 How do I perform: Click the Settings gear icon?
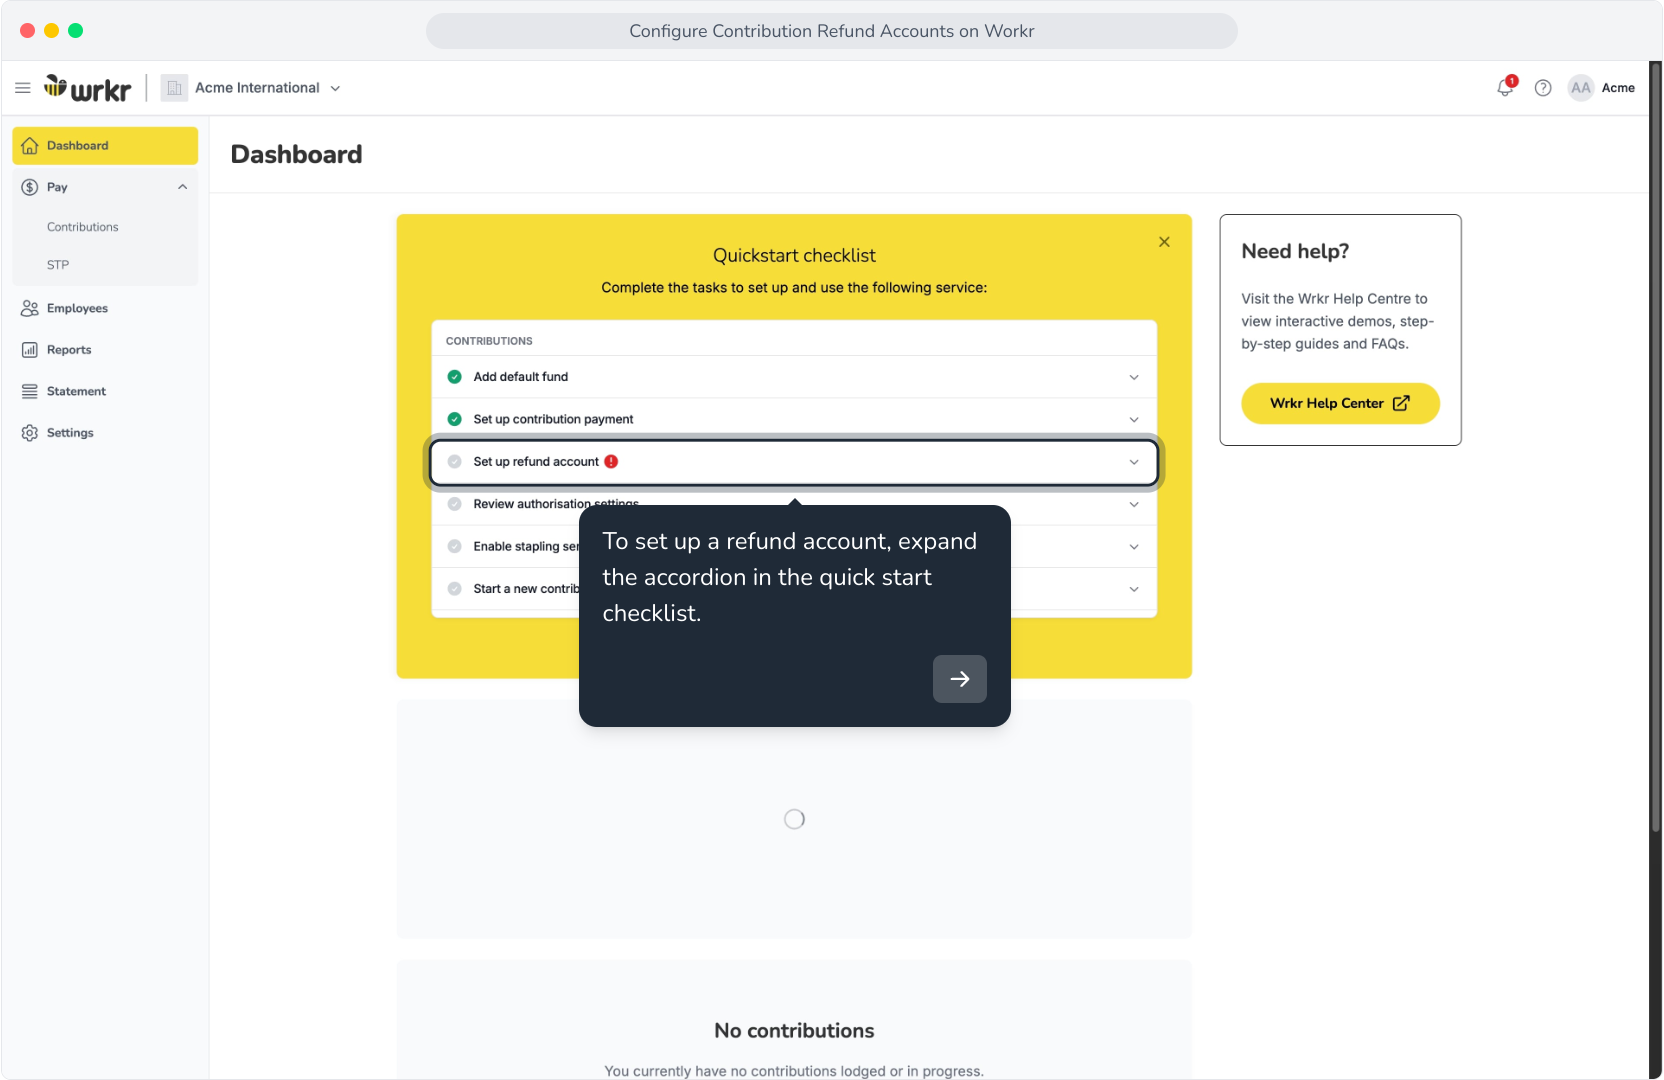pos(30,433)
